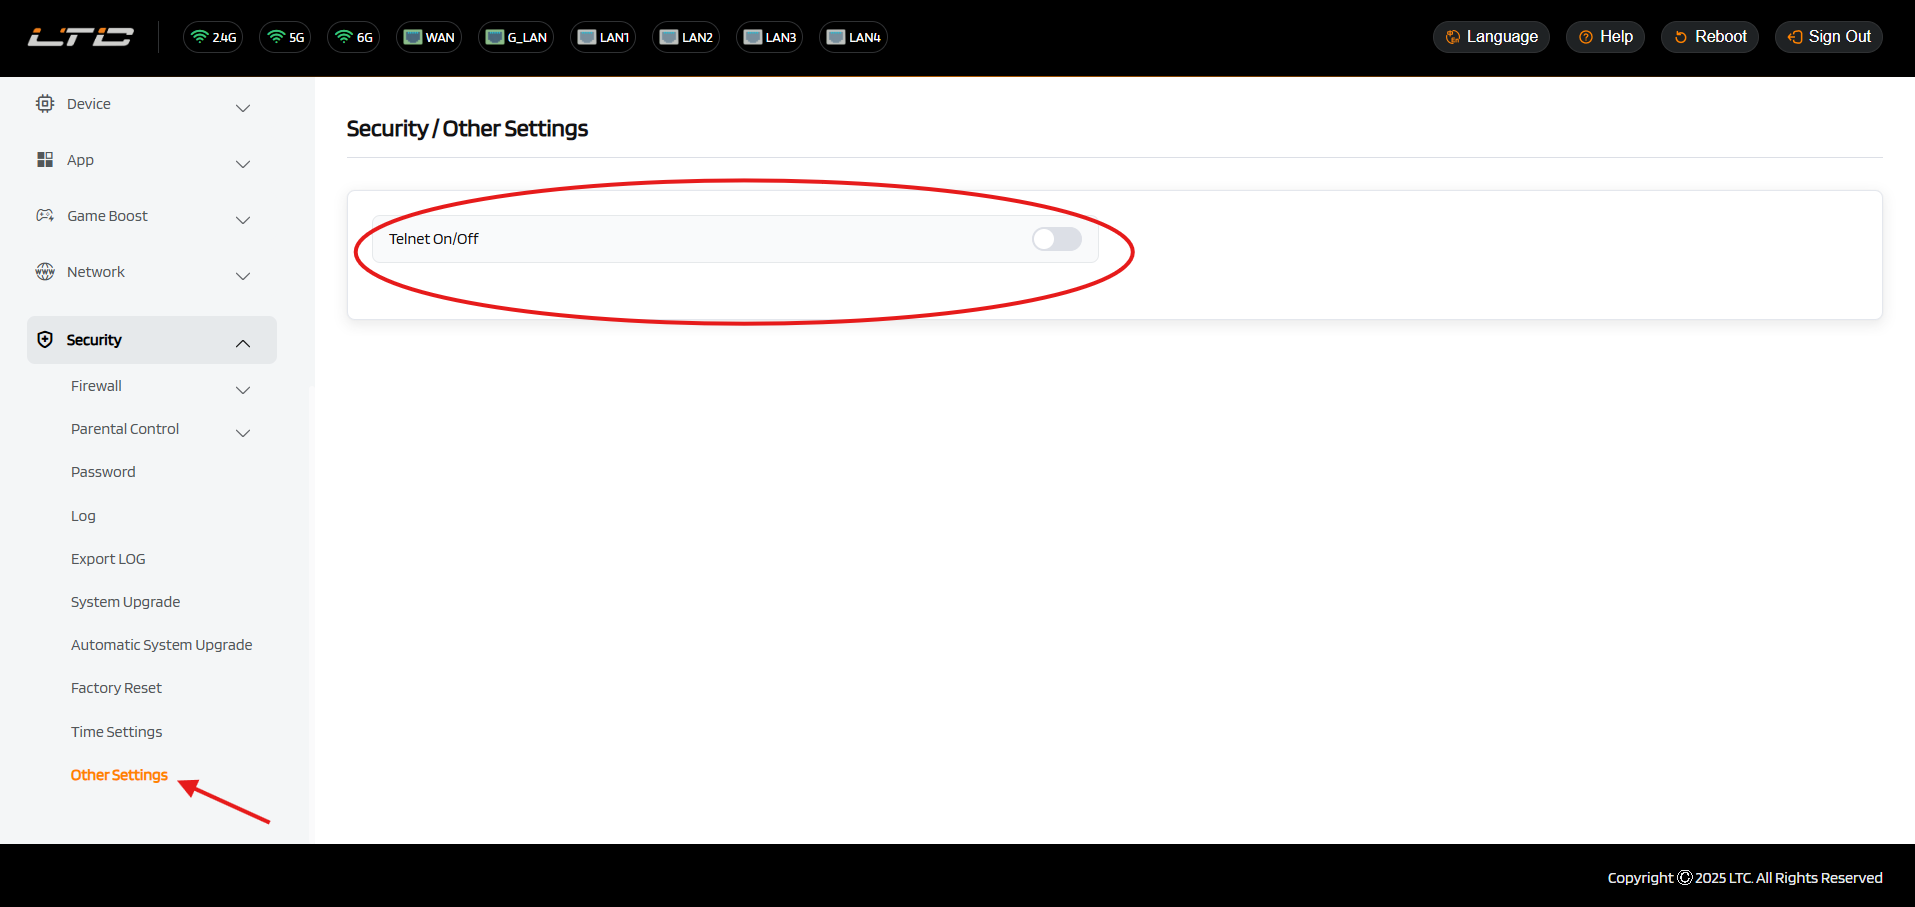Click the LTC logo
Screen dimensions: 1915x907
80,37
